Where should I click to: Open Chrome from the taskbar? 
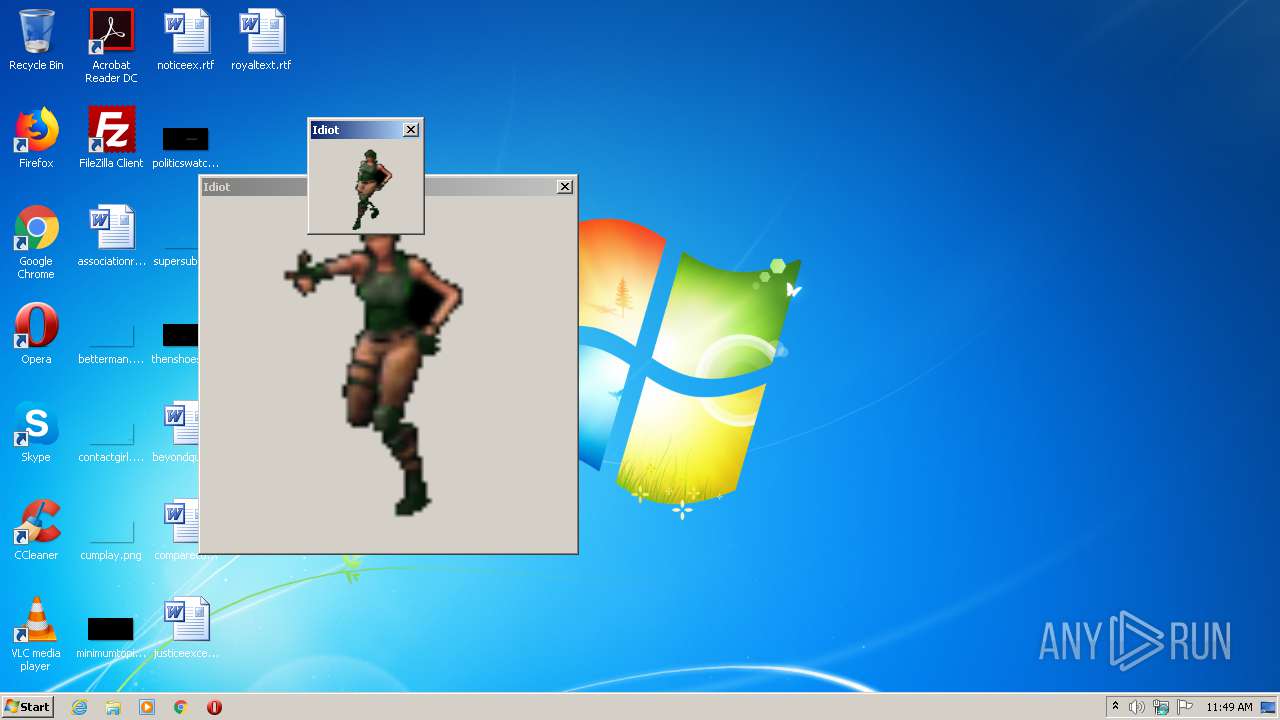click(x=181, y=707)
